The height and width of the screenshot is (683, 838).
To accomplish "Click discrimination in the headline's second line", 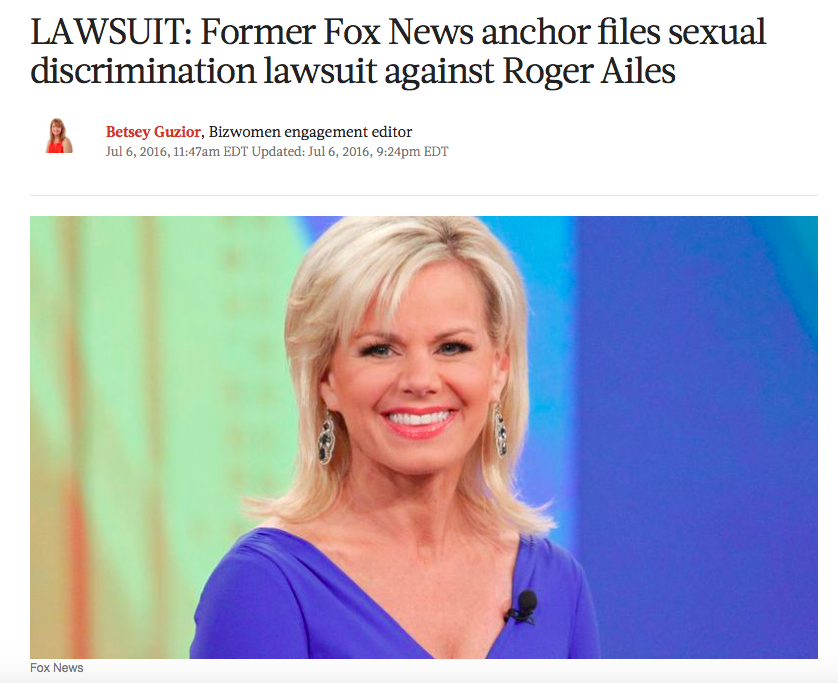I will tap(143, 71).
